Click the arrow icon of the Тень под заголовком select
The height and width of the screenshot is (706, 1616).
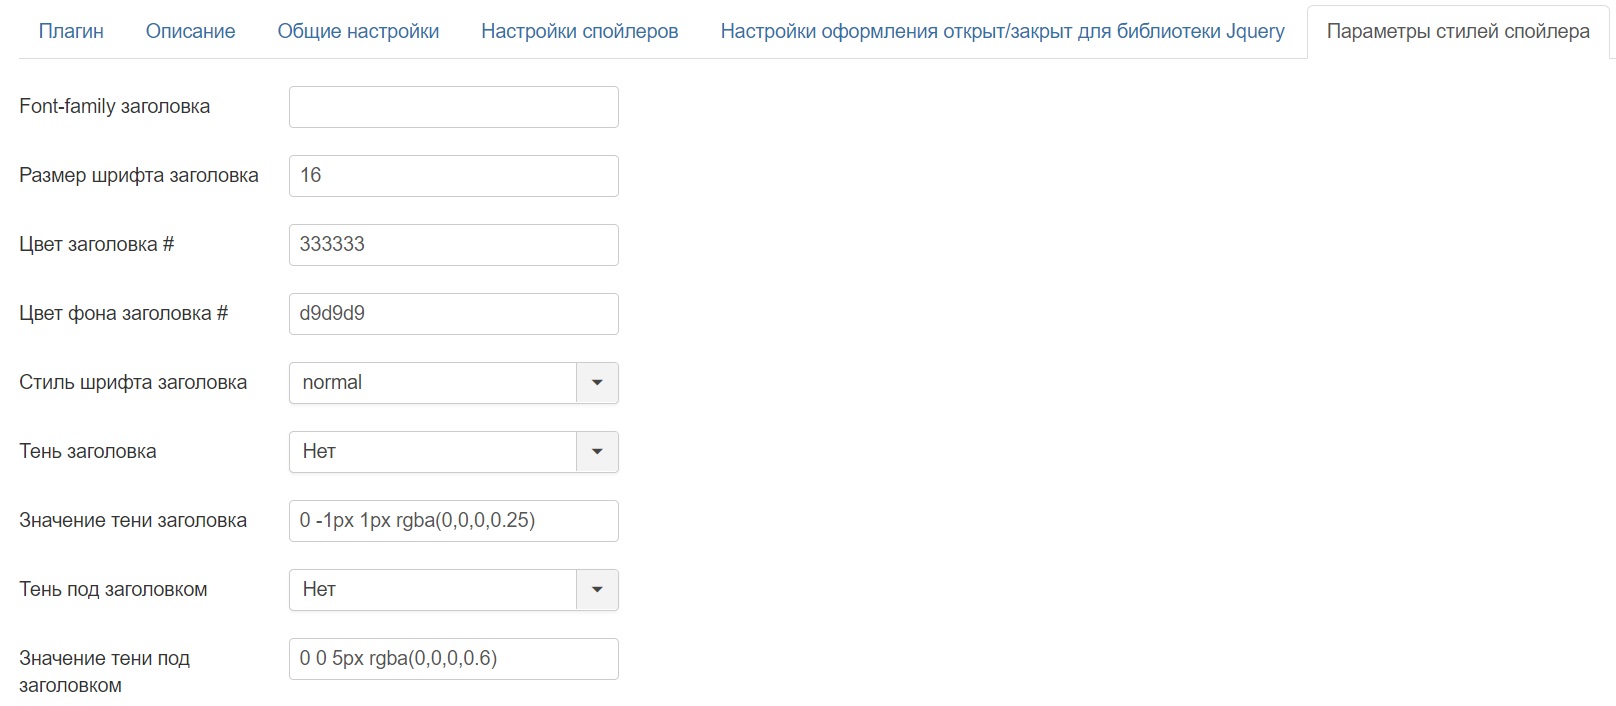point(597,590)
